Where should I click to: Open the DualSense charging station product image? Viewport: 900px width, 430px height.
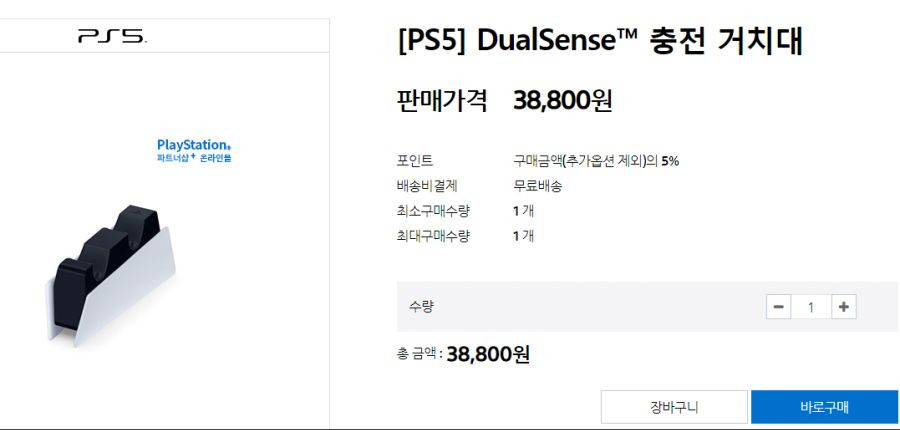click(x=110, y=274)
